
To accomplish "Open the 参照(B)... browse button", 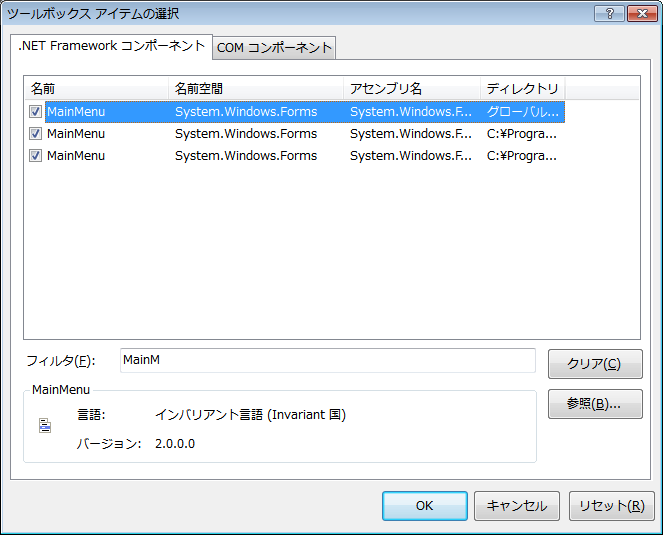I will pos(595,404).
